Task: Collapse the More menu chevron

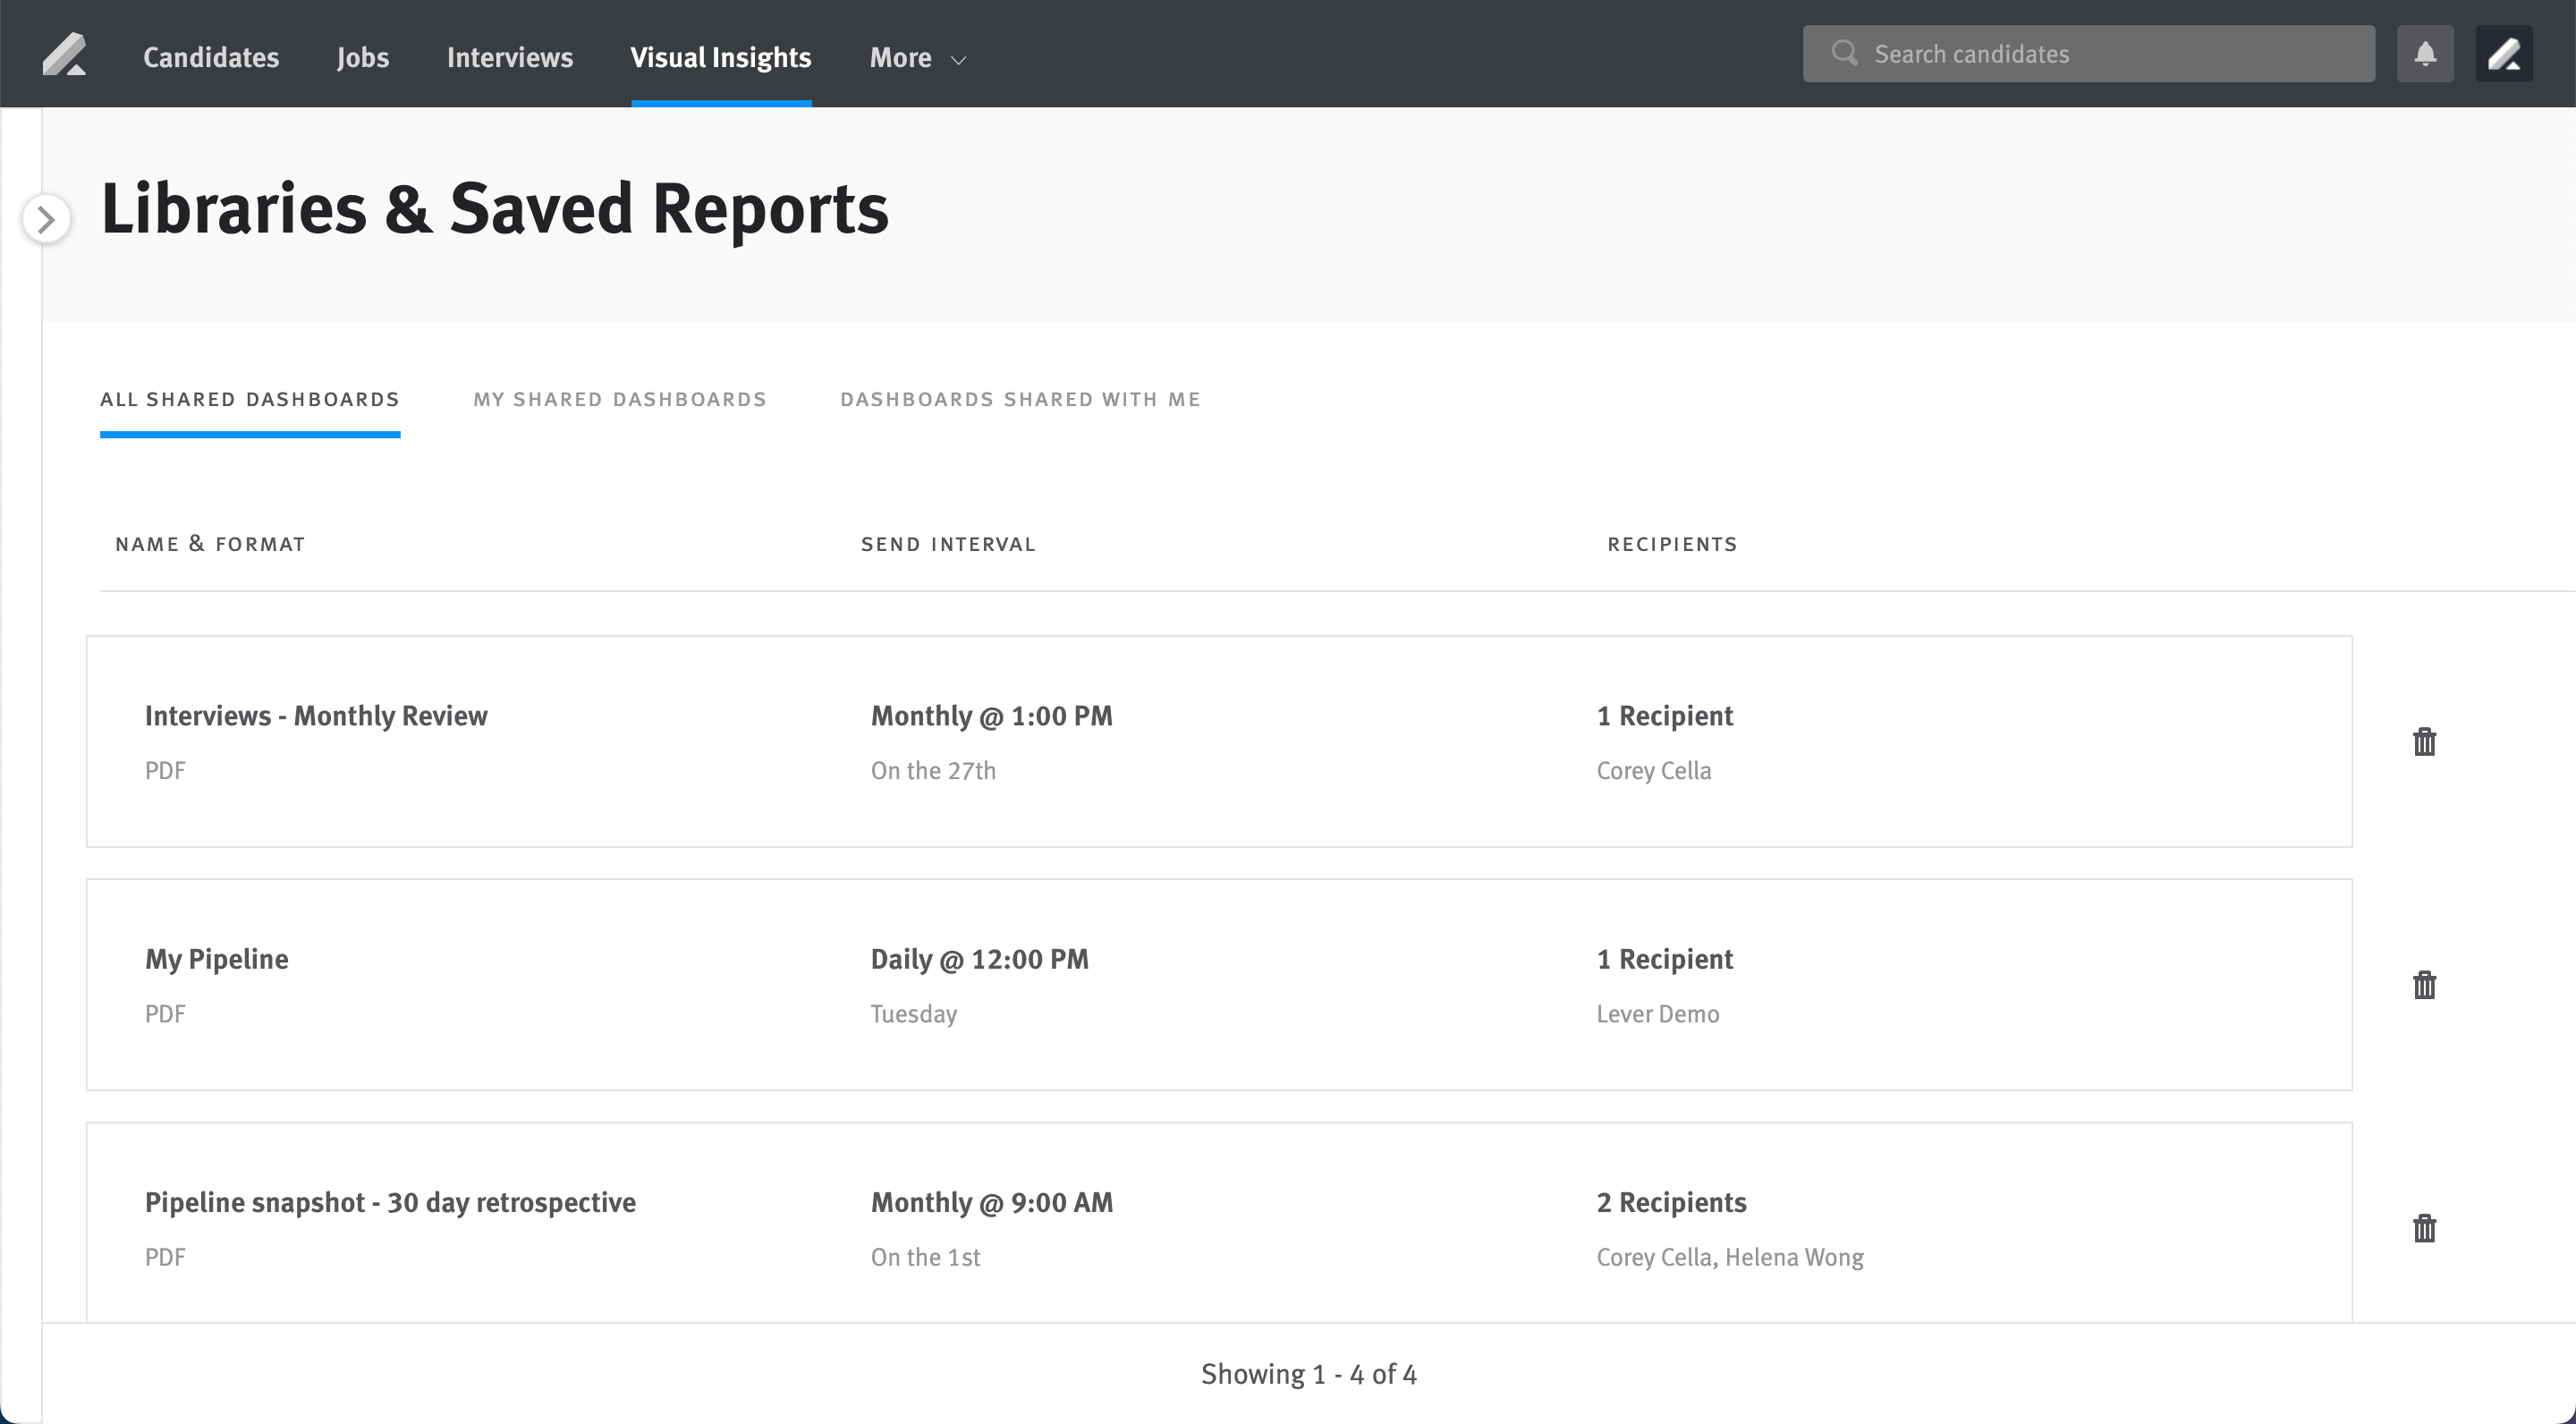Action: (x=957, y=60)
